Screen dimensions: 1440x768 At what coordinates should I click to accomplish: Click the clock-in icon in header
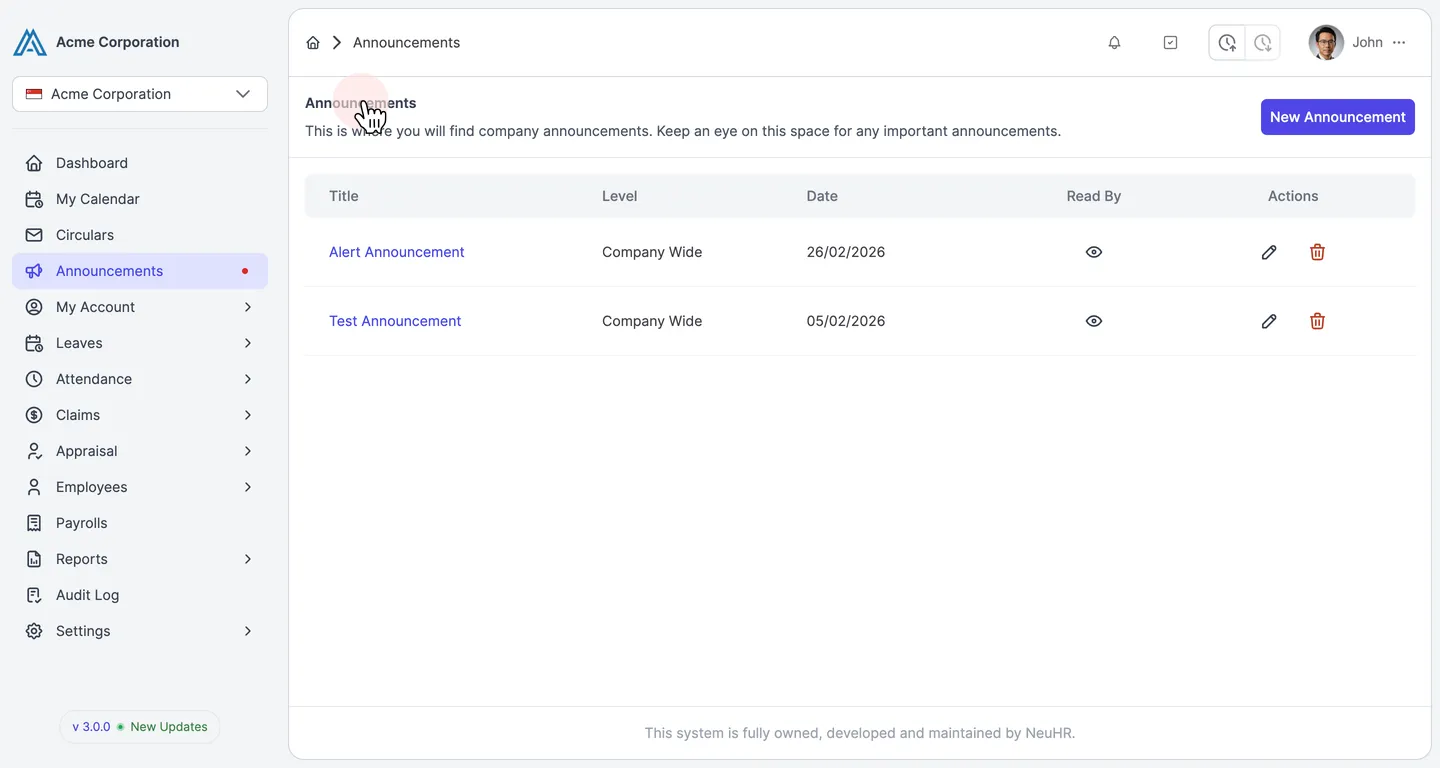tap(1227, 43)
